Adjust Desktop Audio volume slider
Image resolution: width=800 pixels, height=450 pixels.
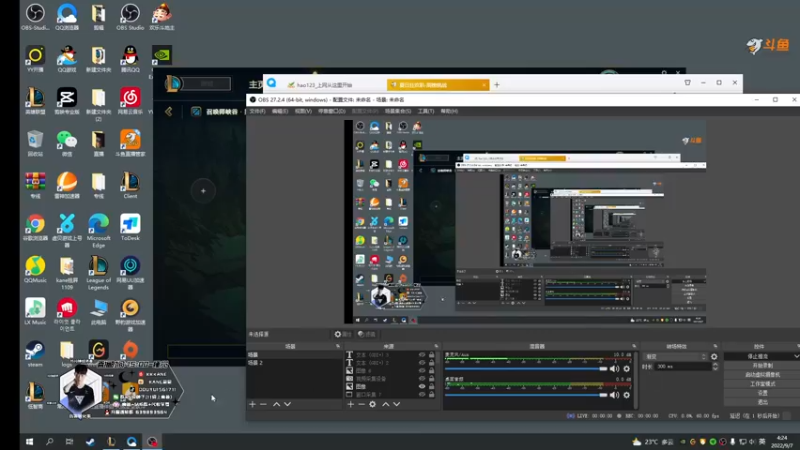526,395
